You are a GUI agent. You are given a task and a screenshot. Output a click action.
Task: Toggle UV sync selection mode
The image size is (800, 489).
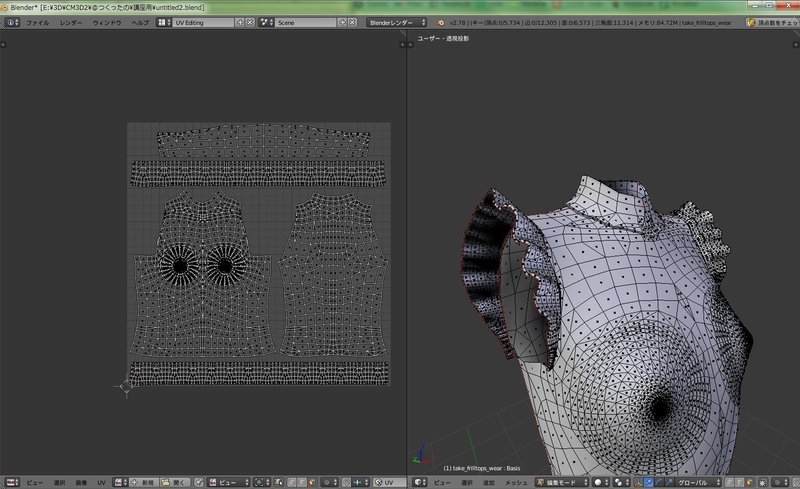279,482
